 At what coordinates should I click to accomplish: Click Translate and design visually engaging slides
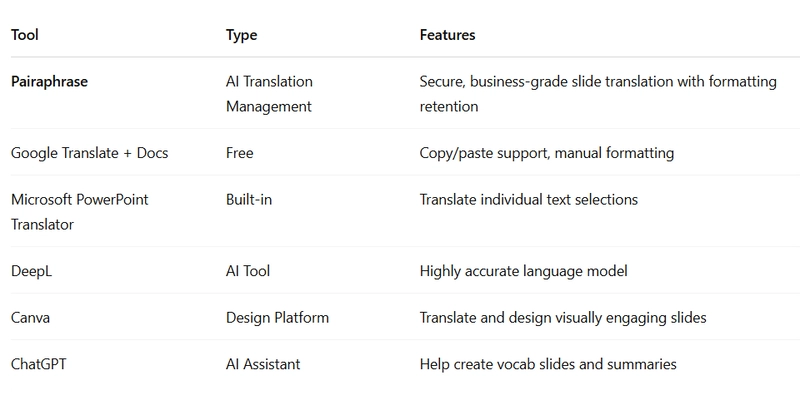(563, 318)
